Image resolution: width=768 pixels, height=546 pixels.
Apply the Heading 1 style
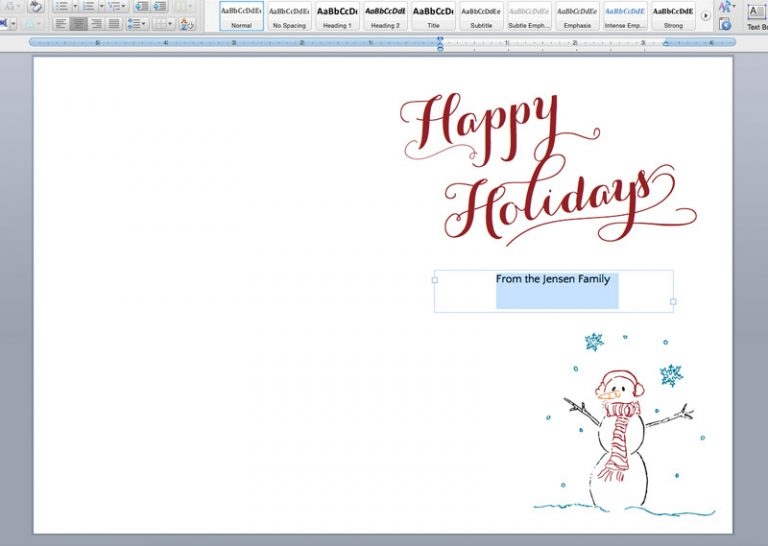(337, 16)
